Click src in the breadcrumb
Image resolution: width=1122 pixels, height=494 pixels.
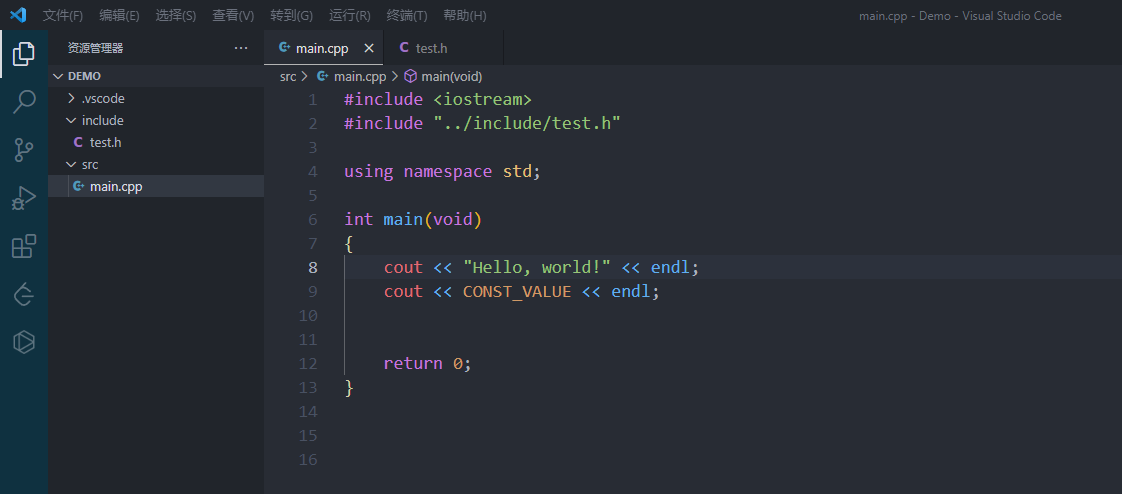(x=288, y=76)
